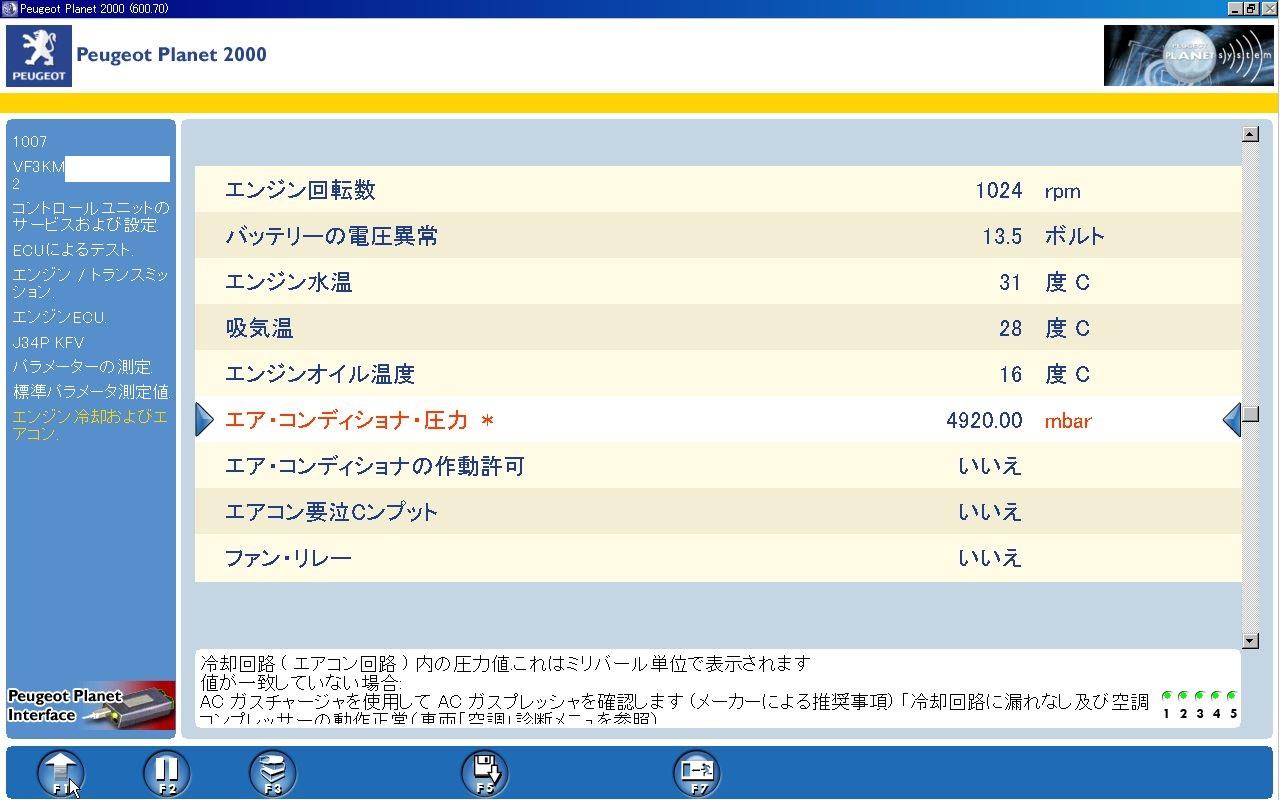Viewport: 1280px width, 800px height.
Task: Click the status indicator LED number 3
Action: pos(1199,696)
